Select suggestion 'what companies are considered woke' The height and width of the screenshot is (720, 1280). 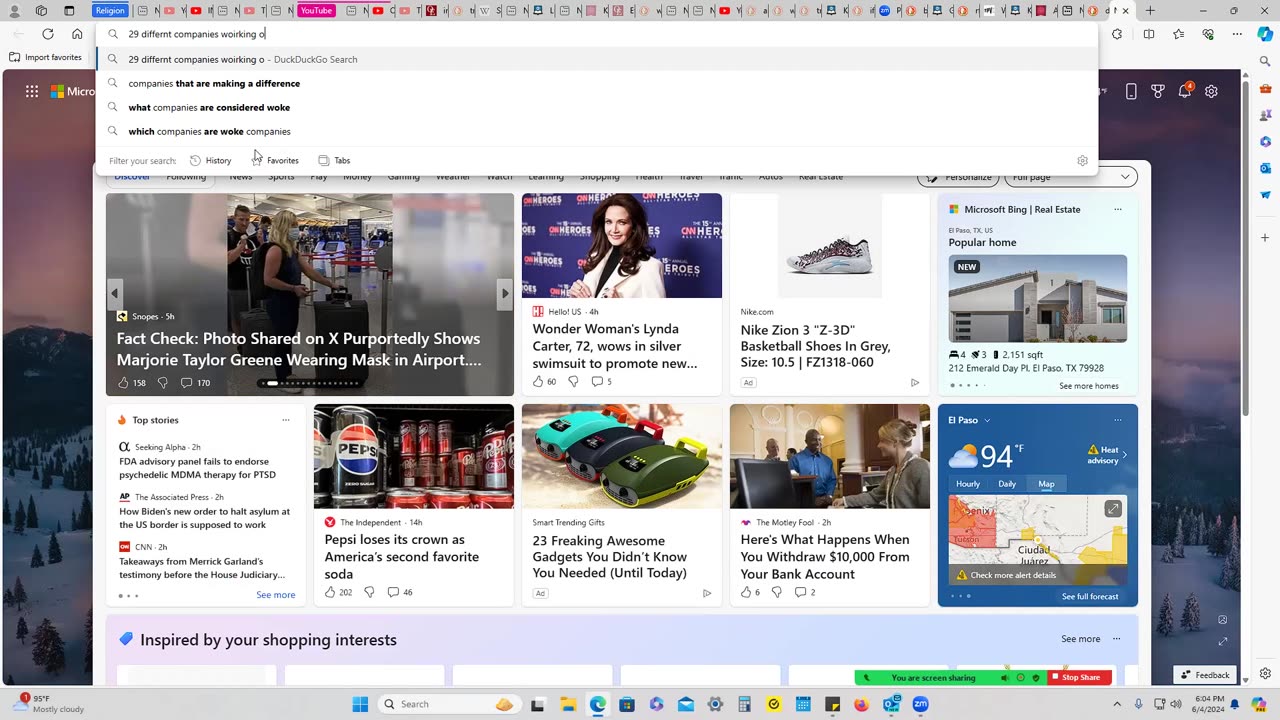click(x=597, y=107)
